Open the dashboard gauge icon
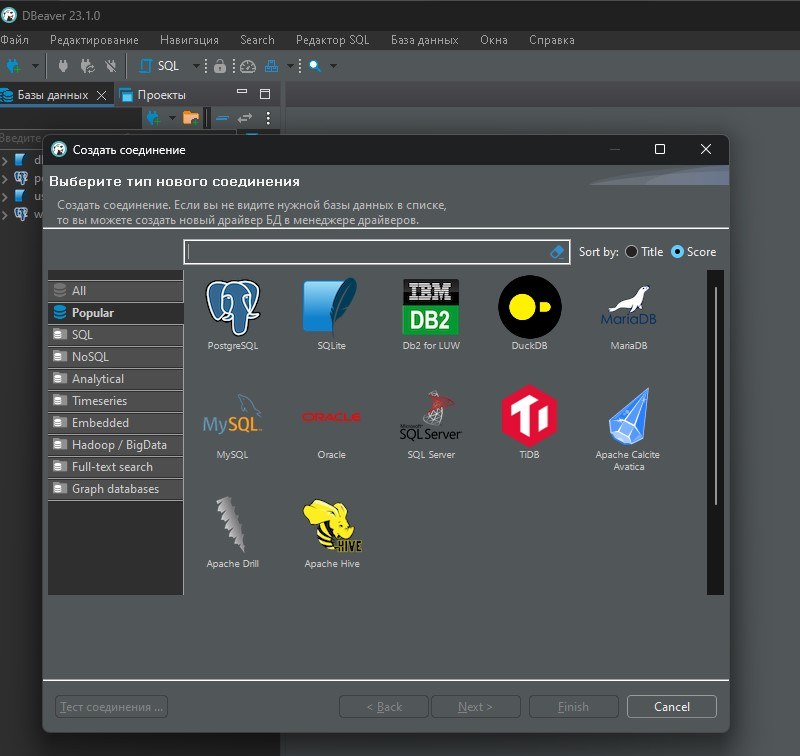The width and height of the screenshot is (800, 756). (248, 66)
